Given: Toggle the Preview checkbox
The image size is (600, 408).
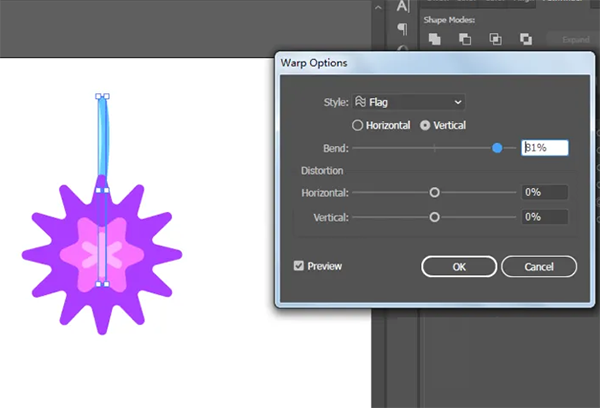Looking at the screenshot, I should coord(299,266).
